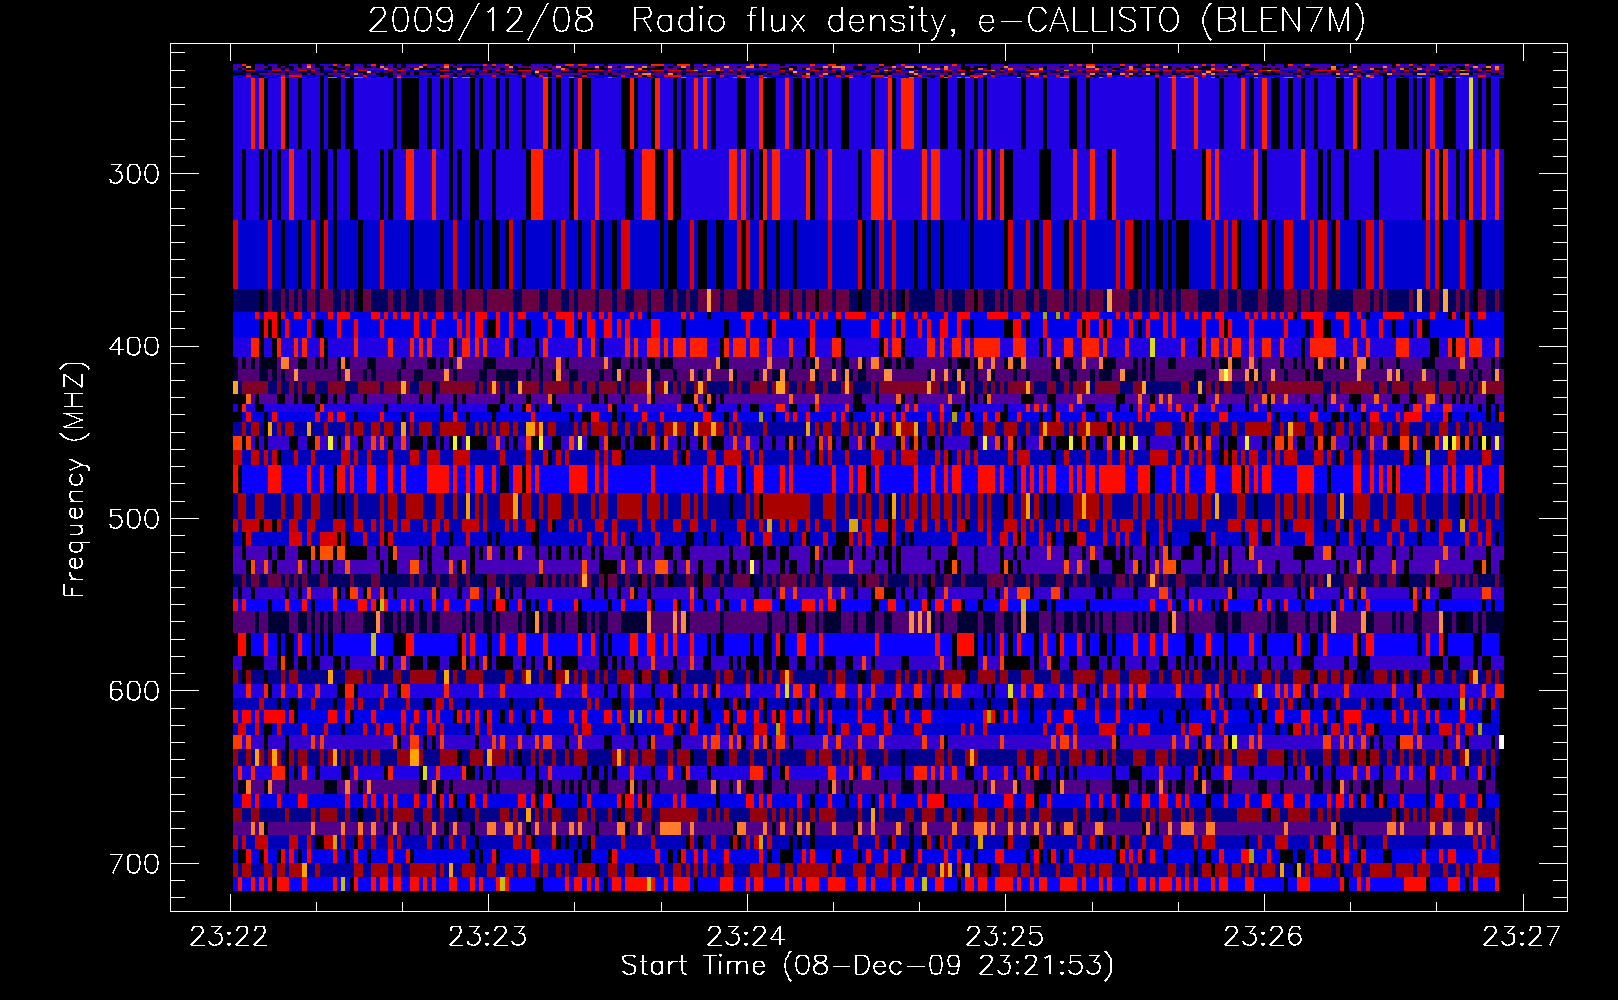Click the 23:22 time tick label
The image size is (1618, 1000).
click(229, 936)
